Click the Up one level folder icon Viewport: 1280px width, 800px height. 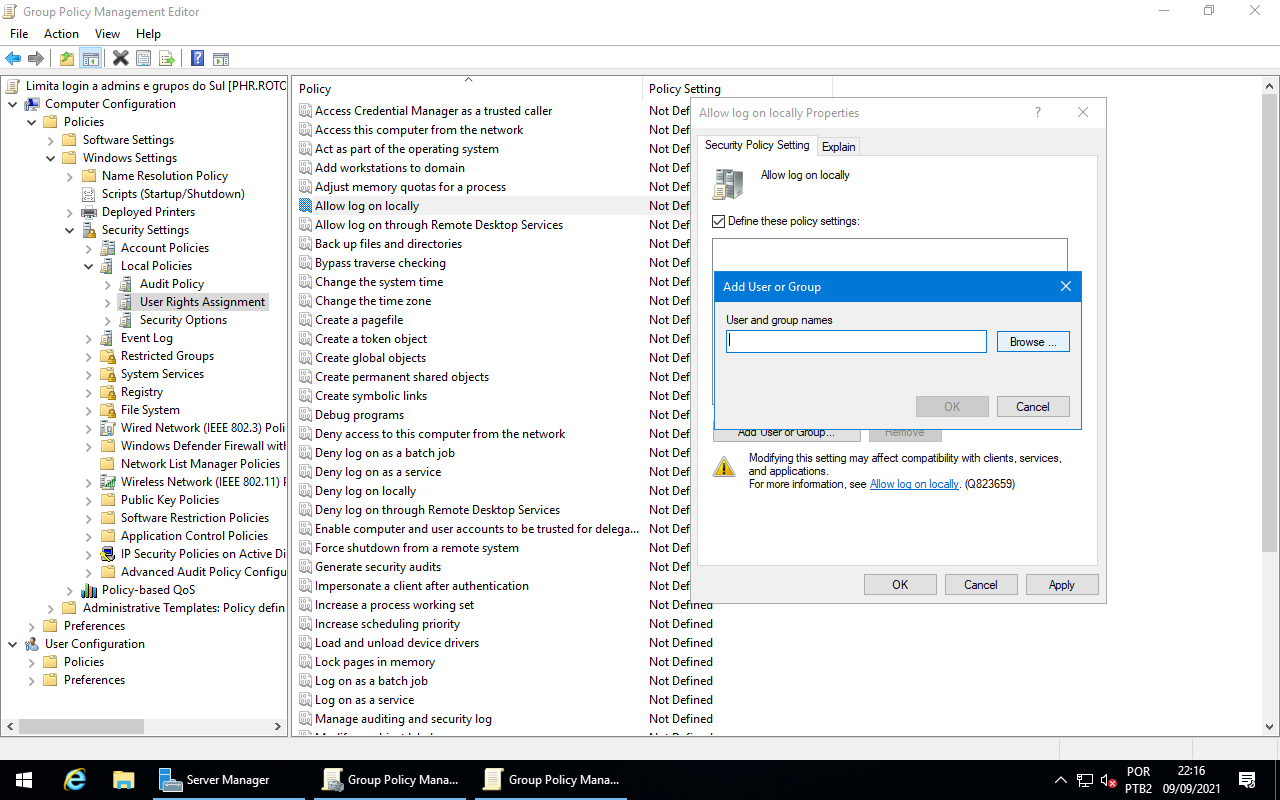[66, 59]
